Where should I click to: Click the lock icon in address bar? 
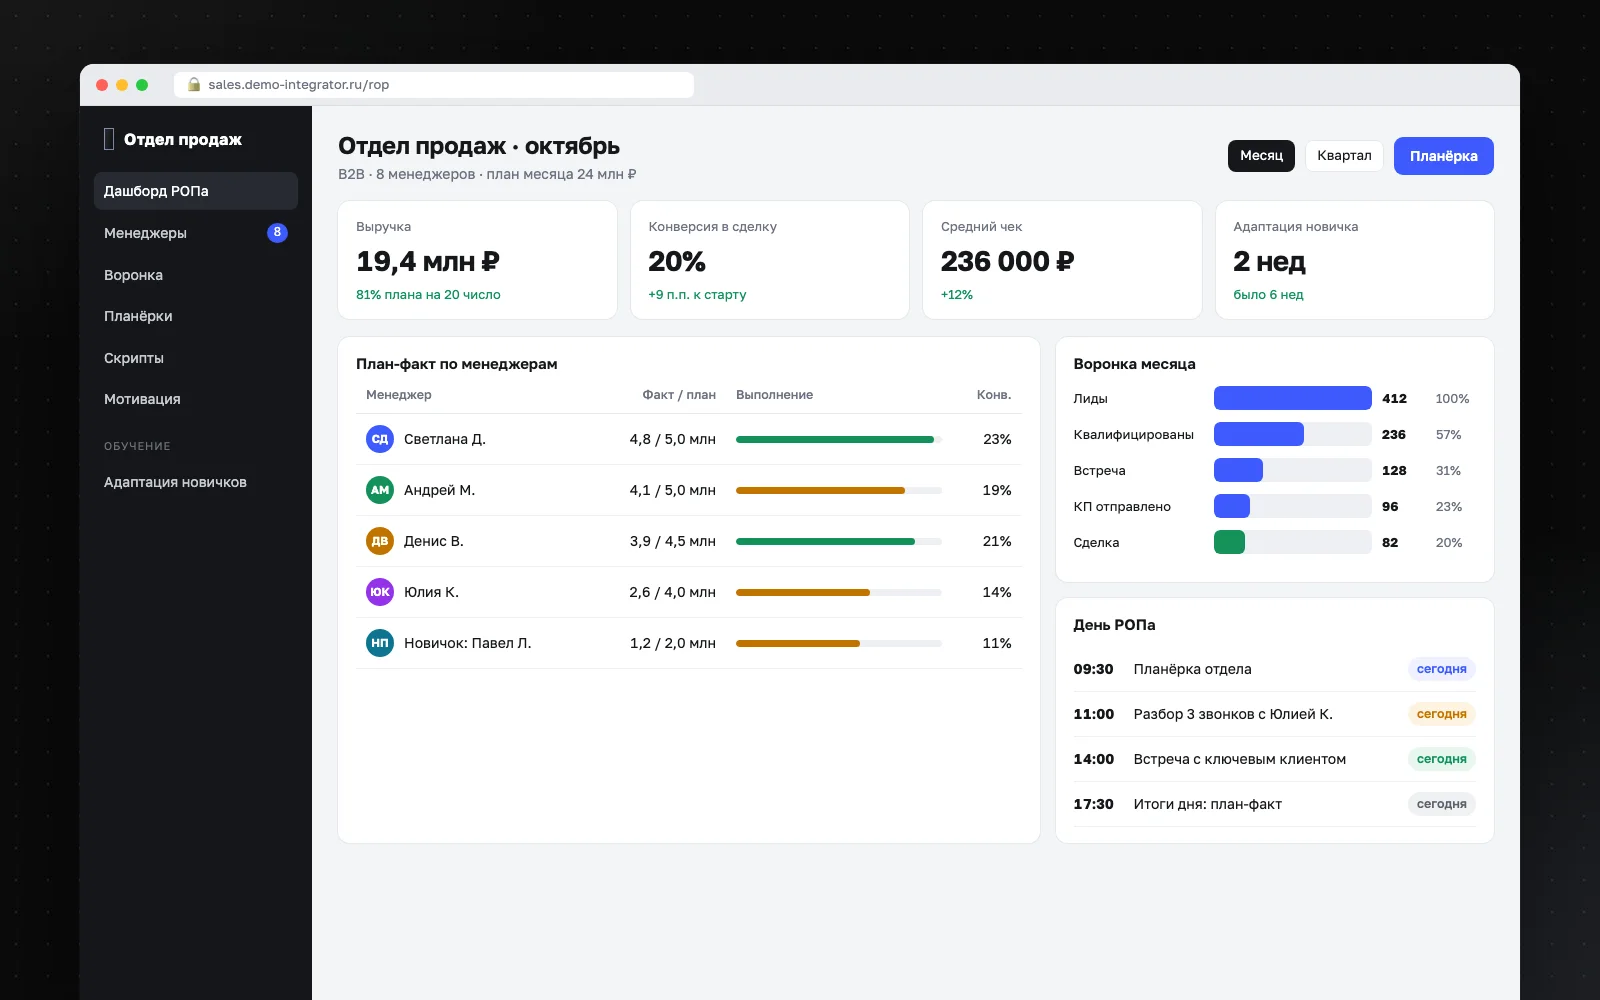click(194, 85)
